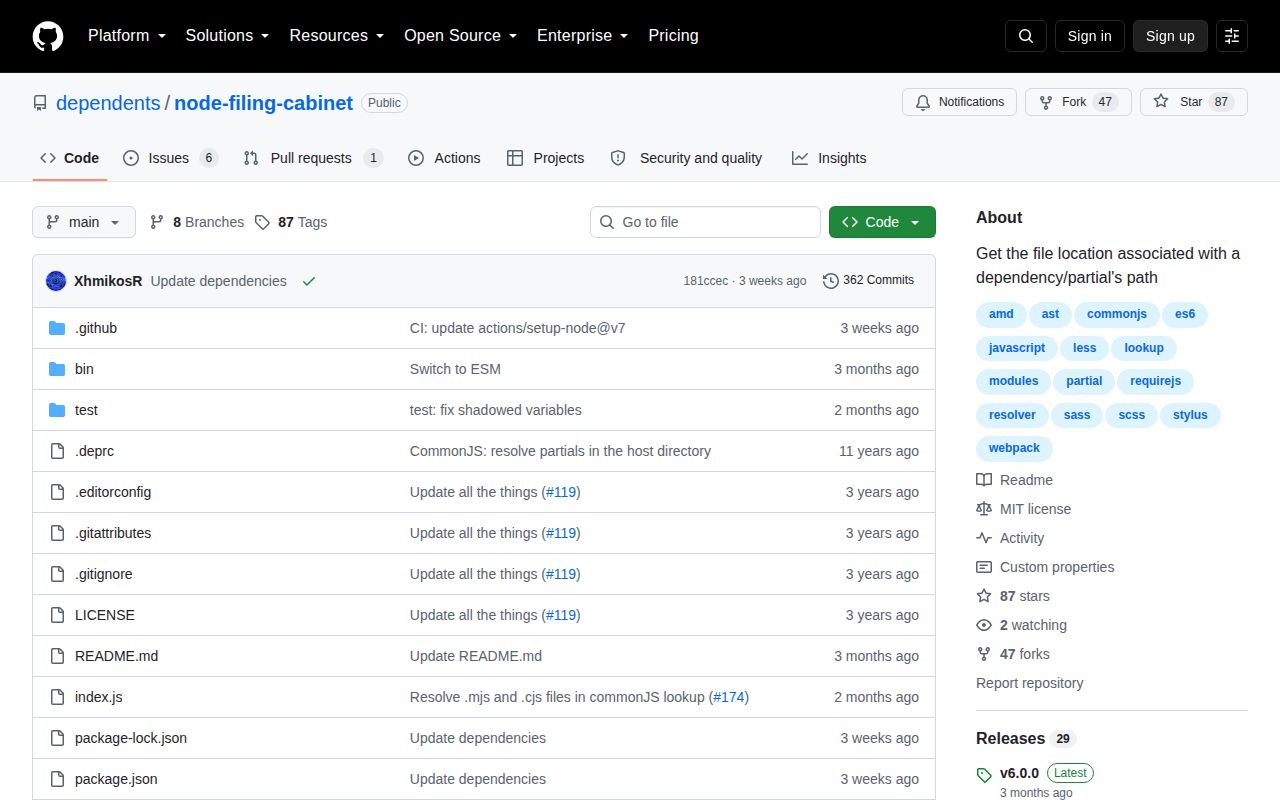Switch to the Pull requests tab
Image resolution: width=1280 pixels, height=800 pixels.
pyautogui.click(x=313, y=158)
